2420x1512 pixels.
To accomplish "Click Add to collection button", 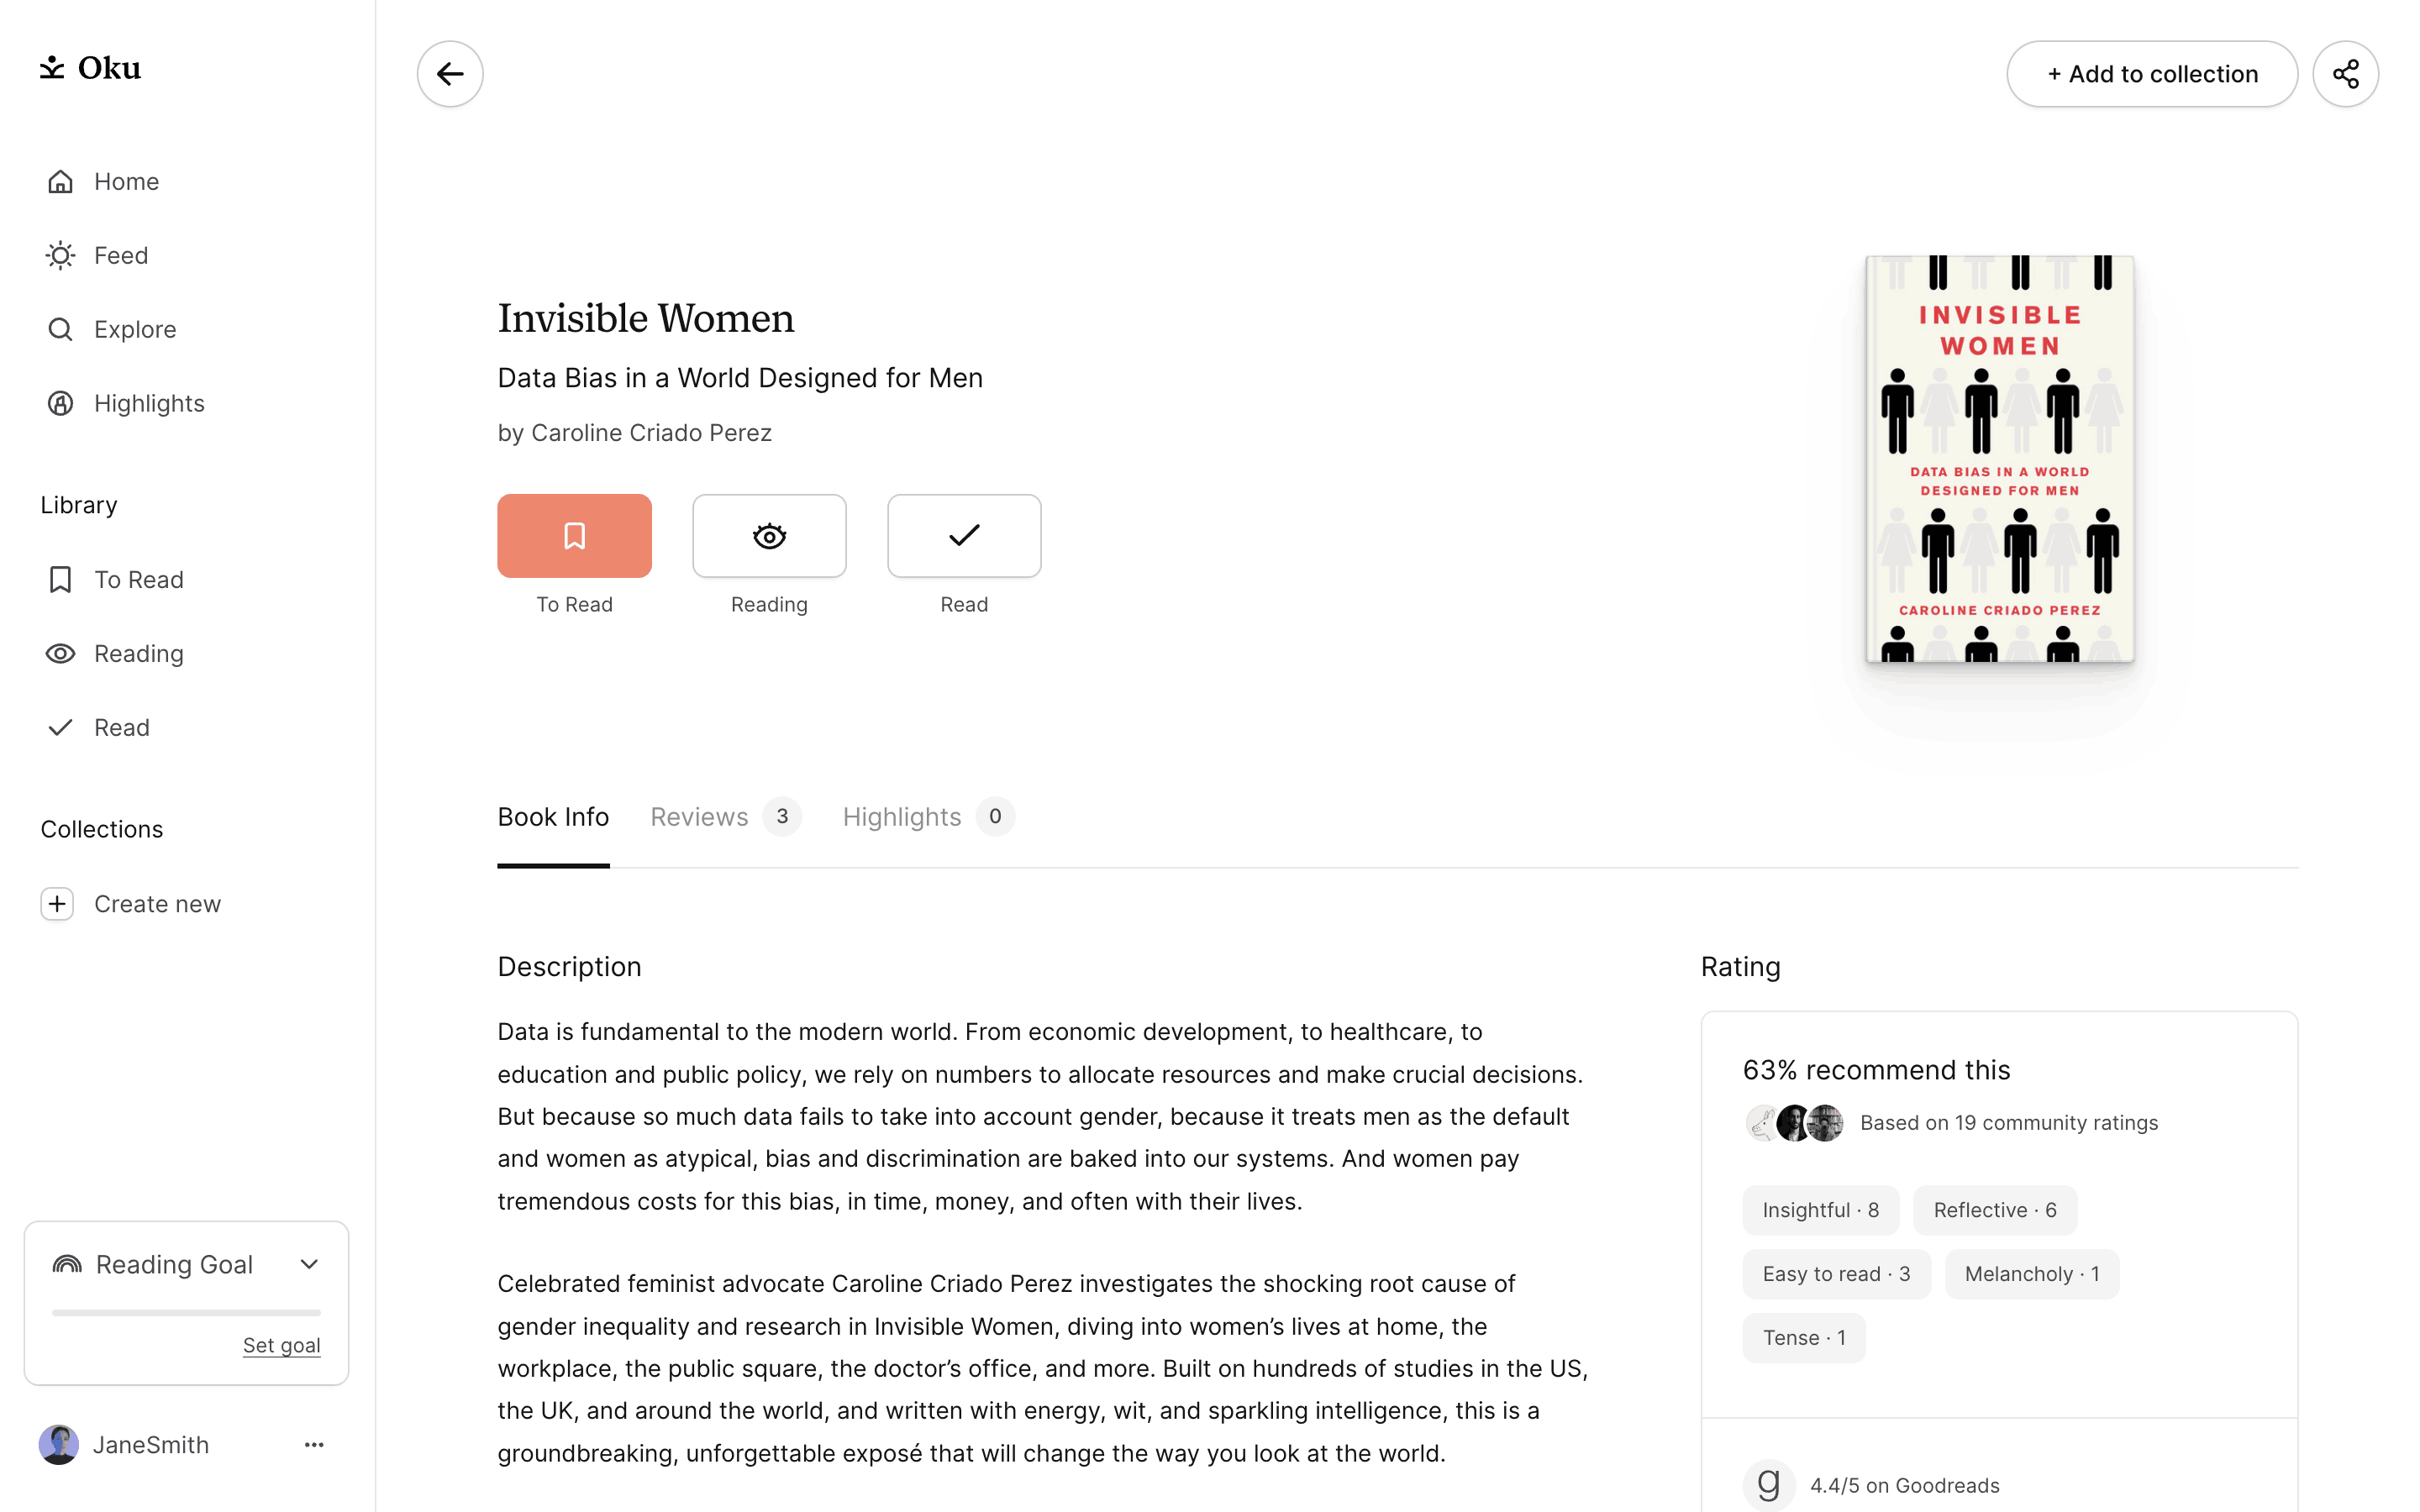I will [2151, 74].
